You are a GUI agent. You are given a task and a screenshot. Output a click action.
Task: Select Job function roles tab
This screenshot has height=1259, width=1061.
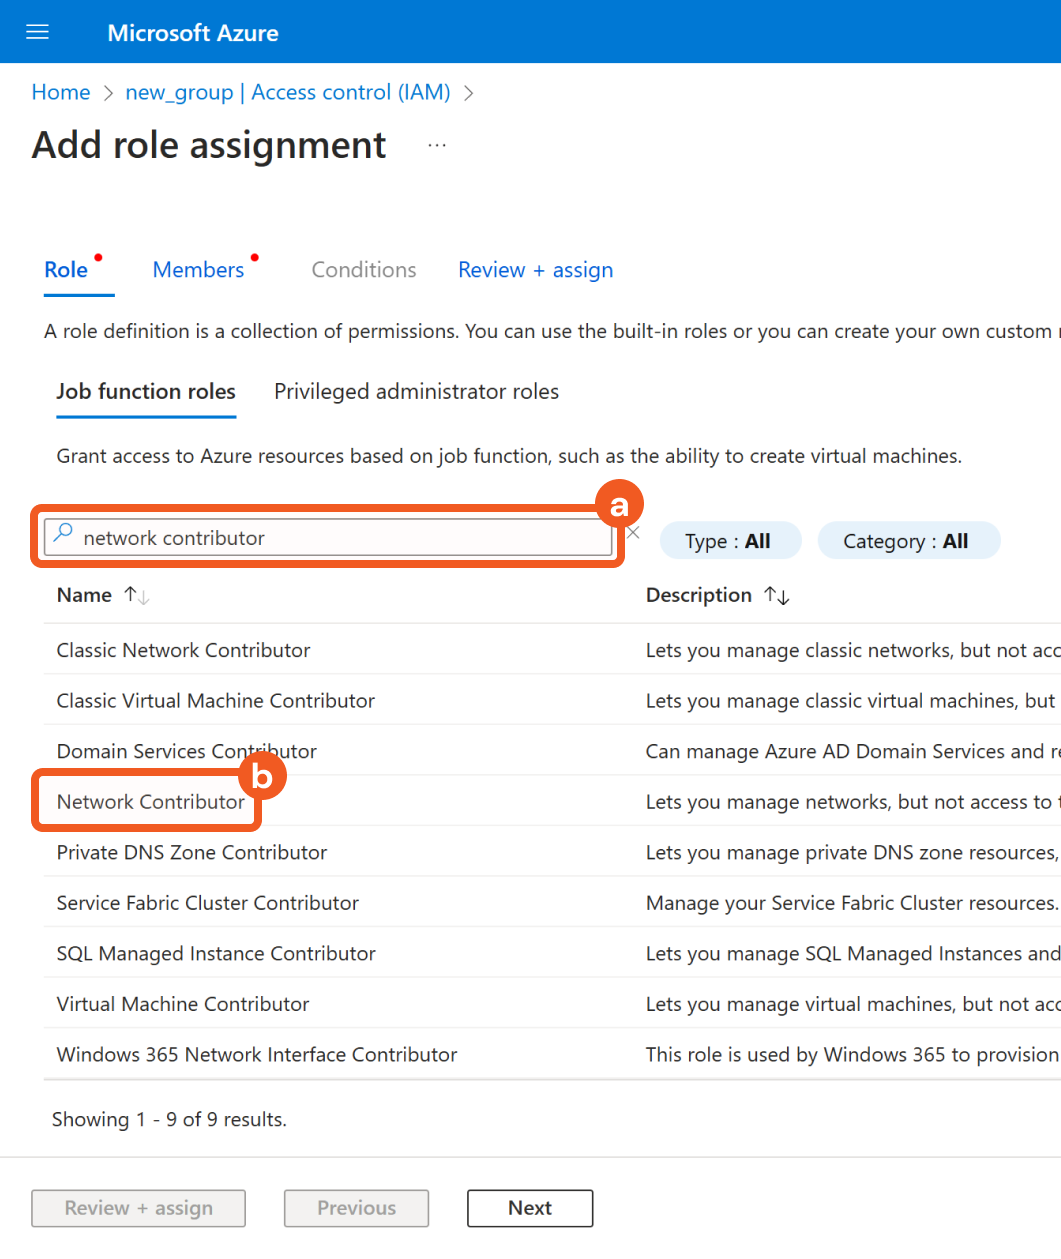tap(146, 392)
